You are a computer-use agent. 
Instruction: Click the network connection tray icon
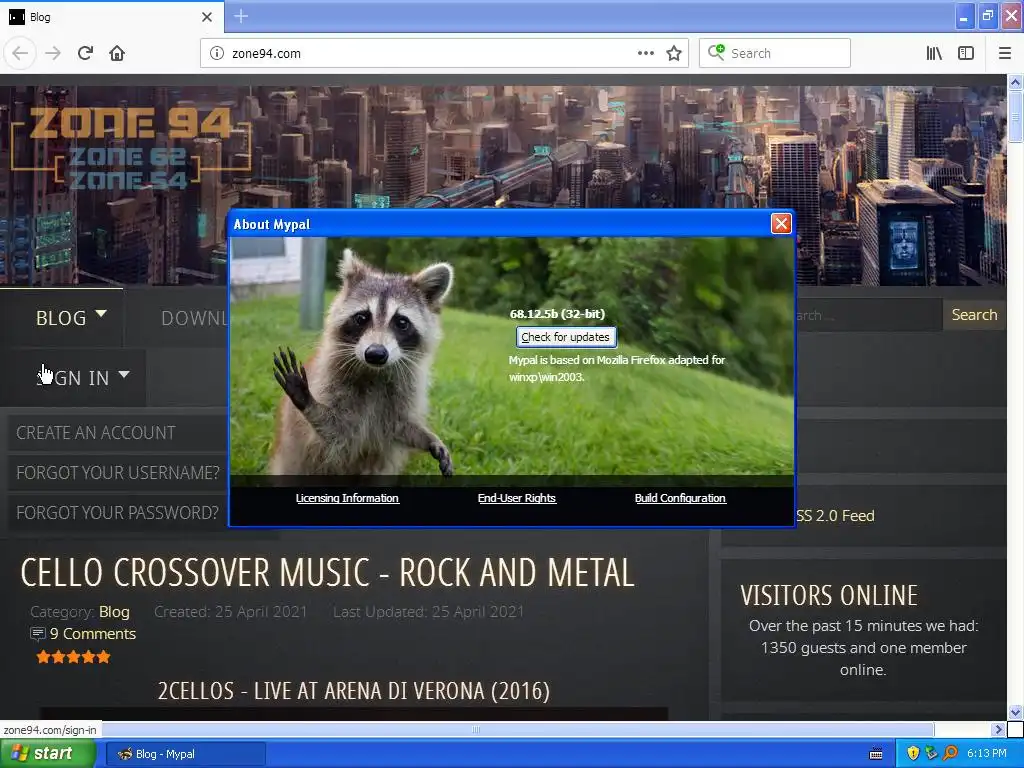coord(931,754)
